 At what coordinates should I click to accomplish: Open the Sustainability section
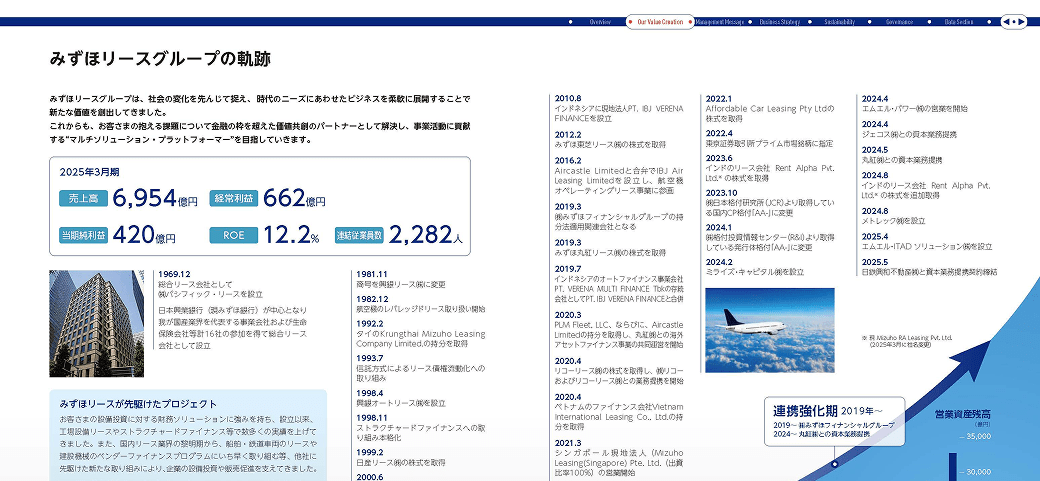(x=839, y=21)
